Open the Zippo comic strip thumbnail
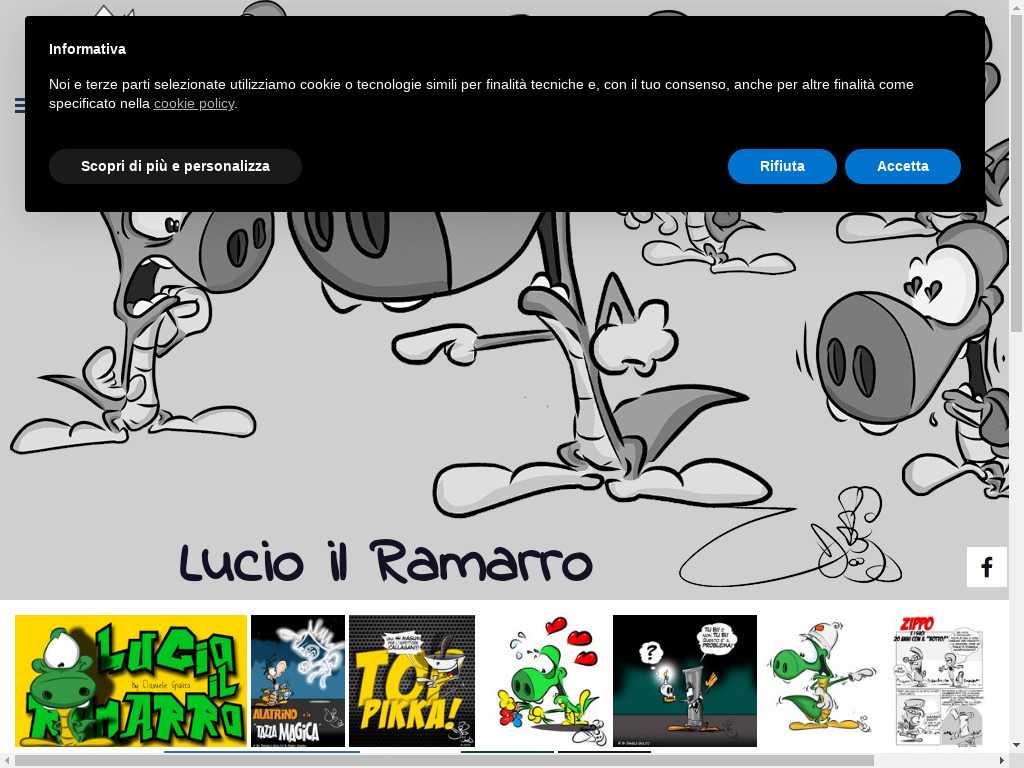 tap(938, 680)
